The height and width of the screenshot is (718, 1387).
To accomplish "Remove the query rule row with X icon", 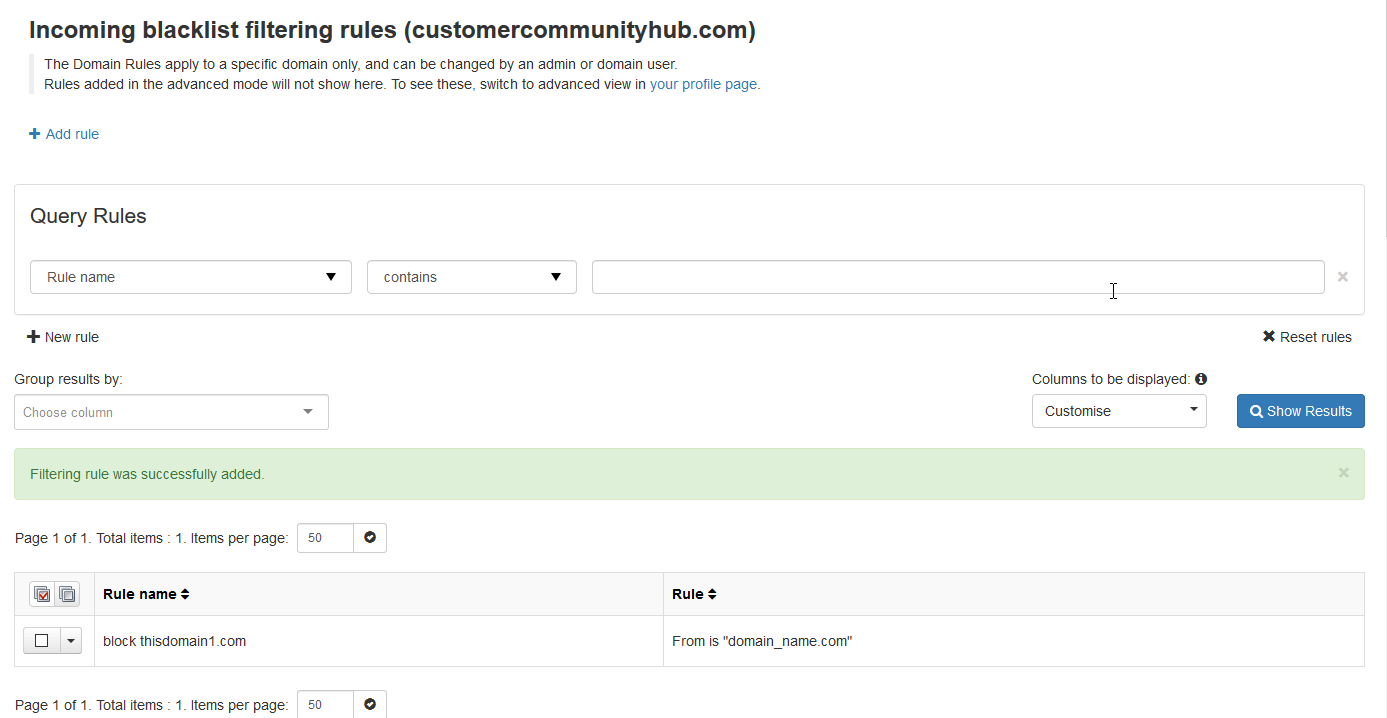I will tap(1343, 277).
